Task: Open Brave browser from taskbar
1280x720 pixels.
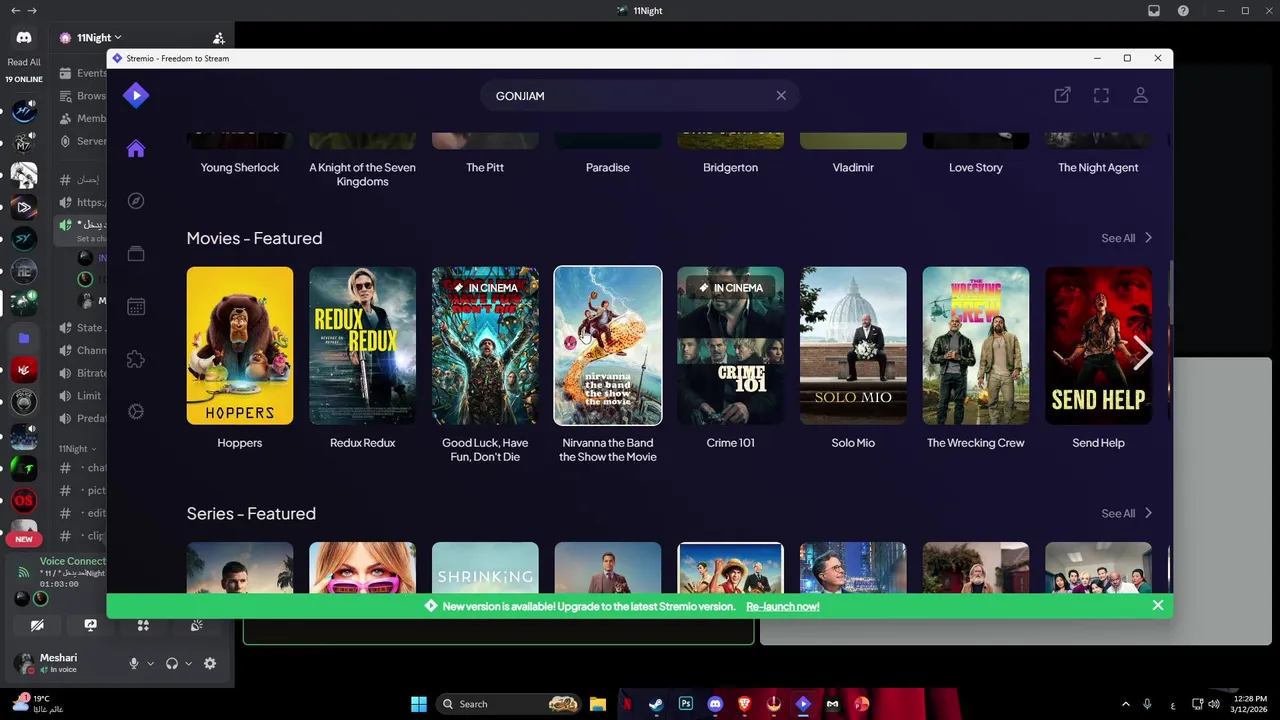Action: (x=744, y=704)
